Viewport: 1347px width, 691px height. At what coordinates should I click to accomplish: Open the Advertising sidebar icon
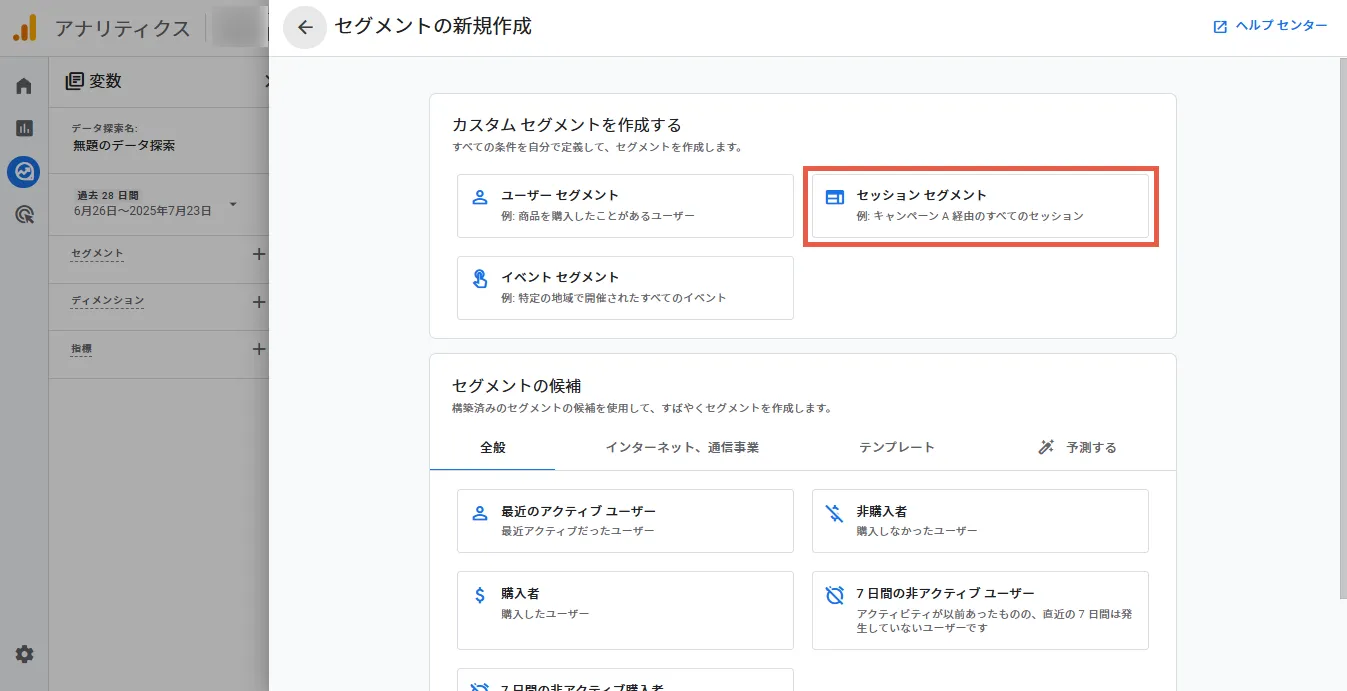coord(24,214)
